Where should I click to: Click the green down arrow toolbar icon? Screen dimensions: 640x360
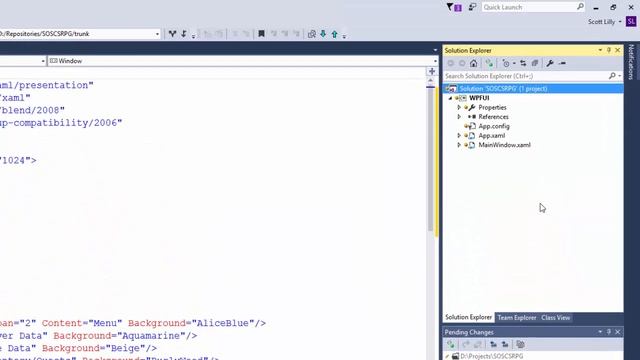323,34
